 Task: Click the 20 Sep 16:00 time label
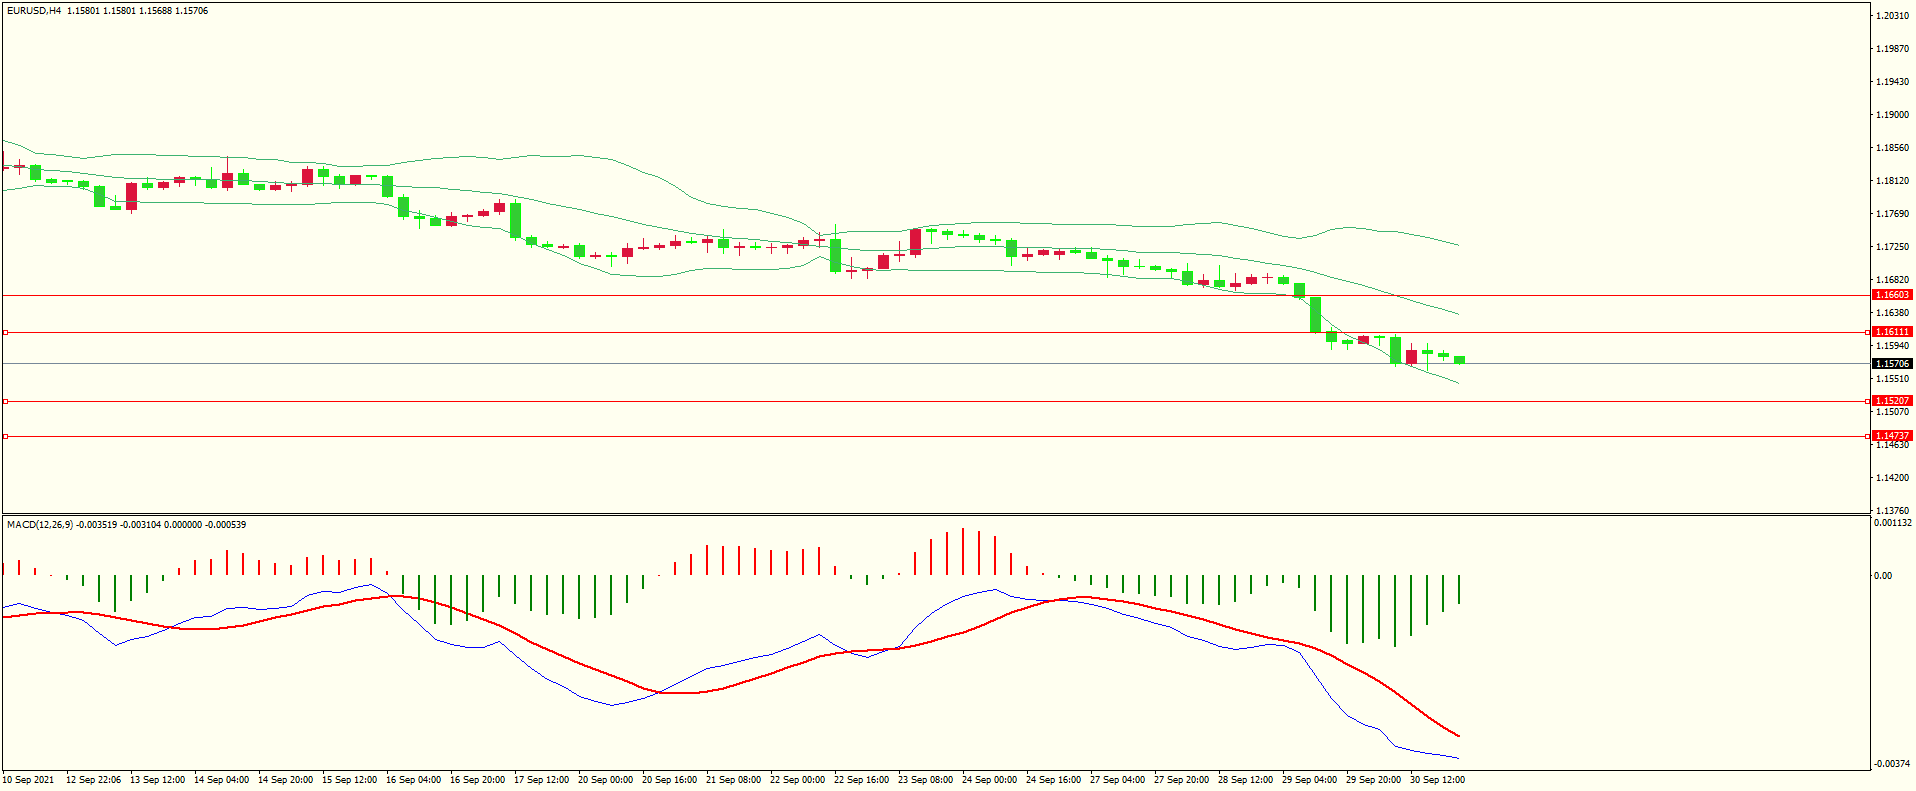[x=669, y=780]
